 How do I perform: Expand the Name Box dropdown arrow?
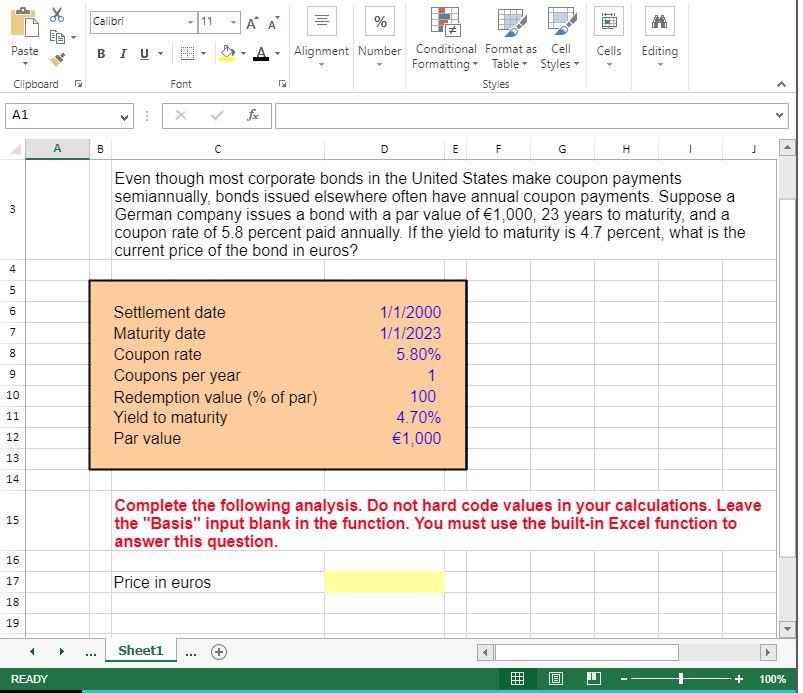[124, 117]
